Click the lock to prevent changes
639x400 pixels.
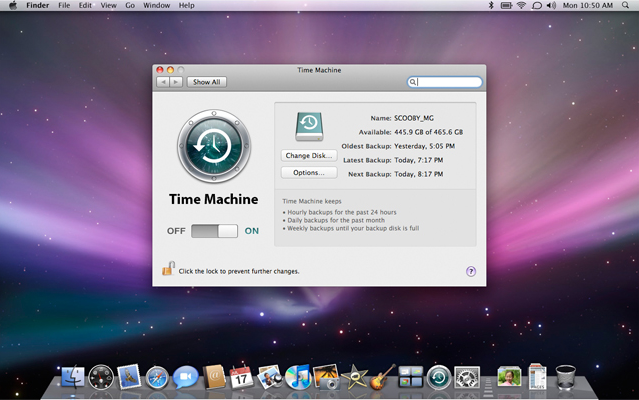click(168, 268)
